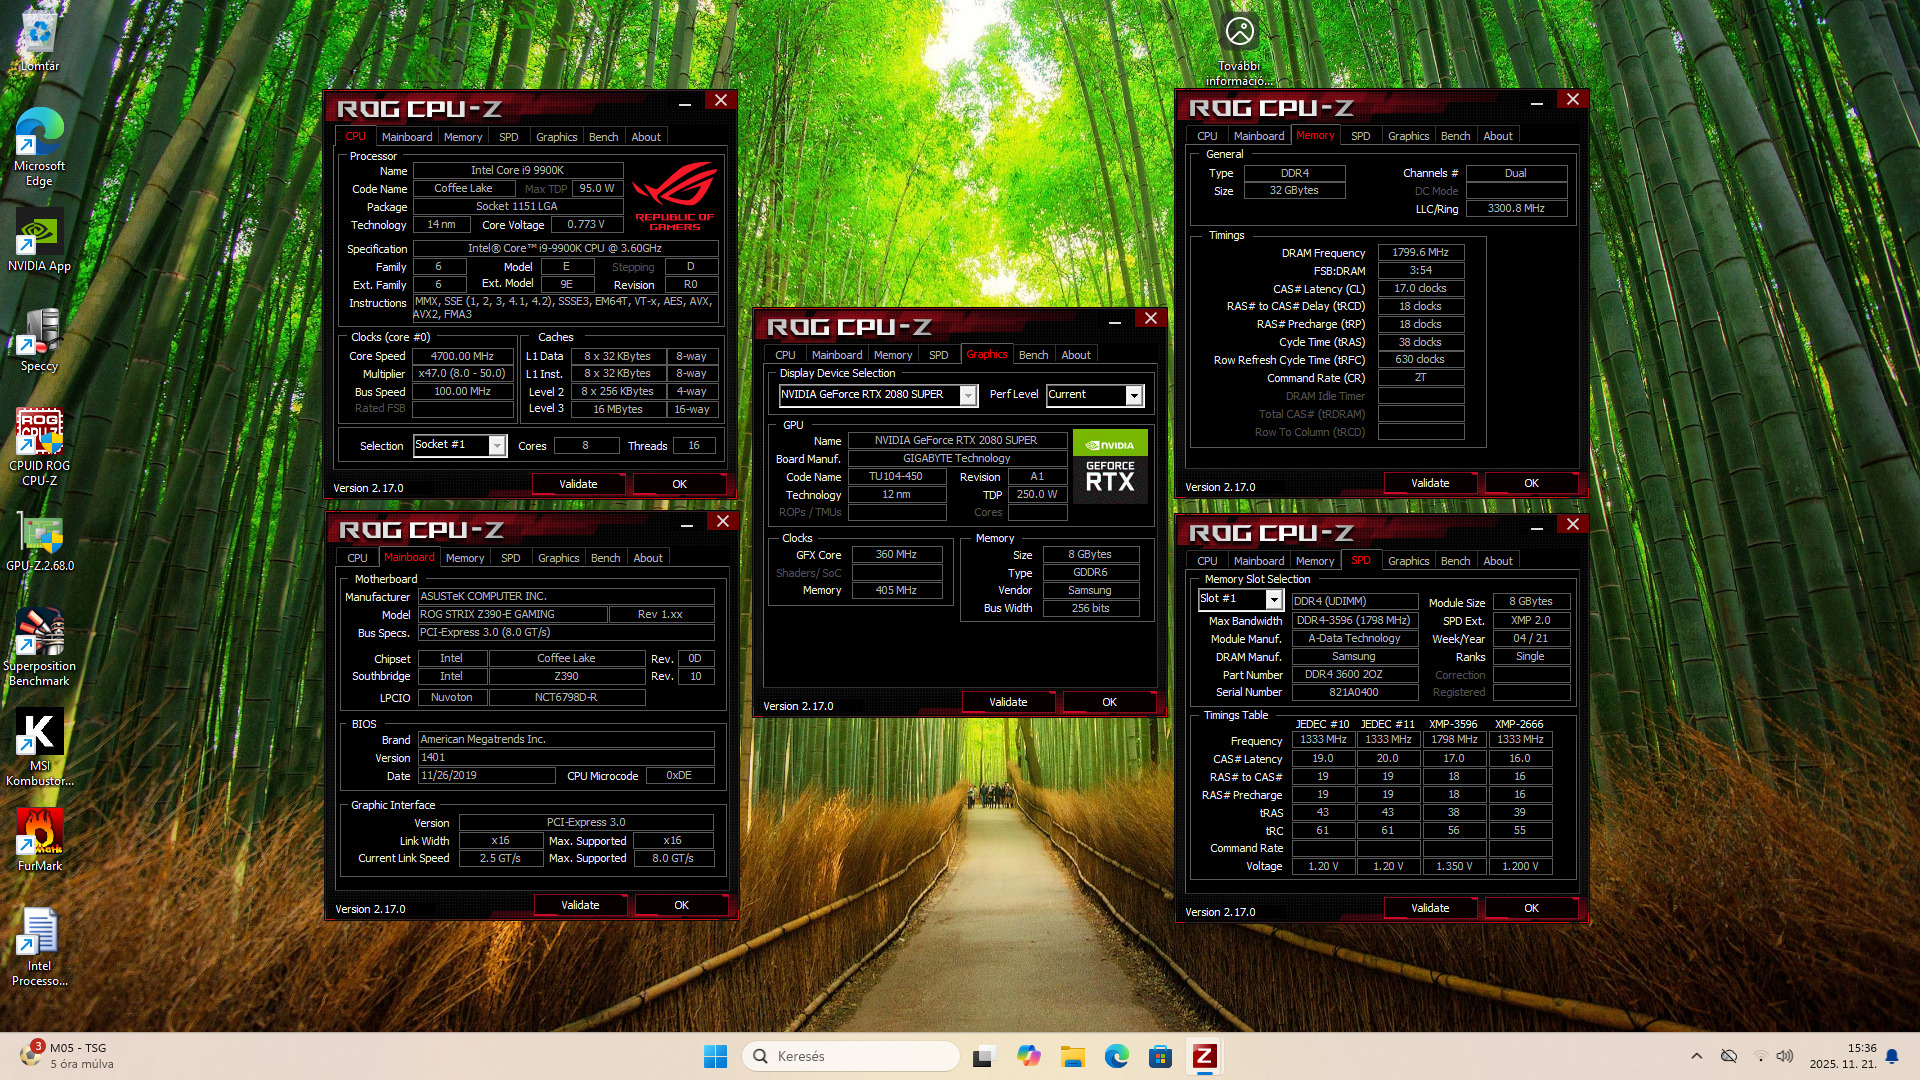The image size is (1920, 1080).
Task: Open the display device selection dropdown
Action: [x=968, y=395]
